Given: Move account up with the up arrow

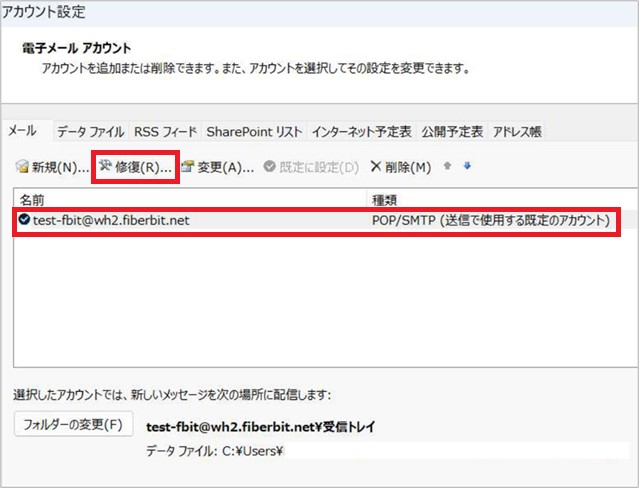Looking at the screenshot, I should [447, 166].
